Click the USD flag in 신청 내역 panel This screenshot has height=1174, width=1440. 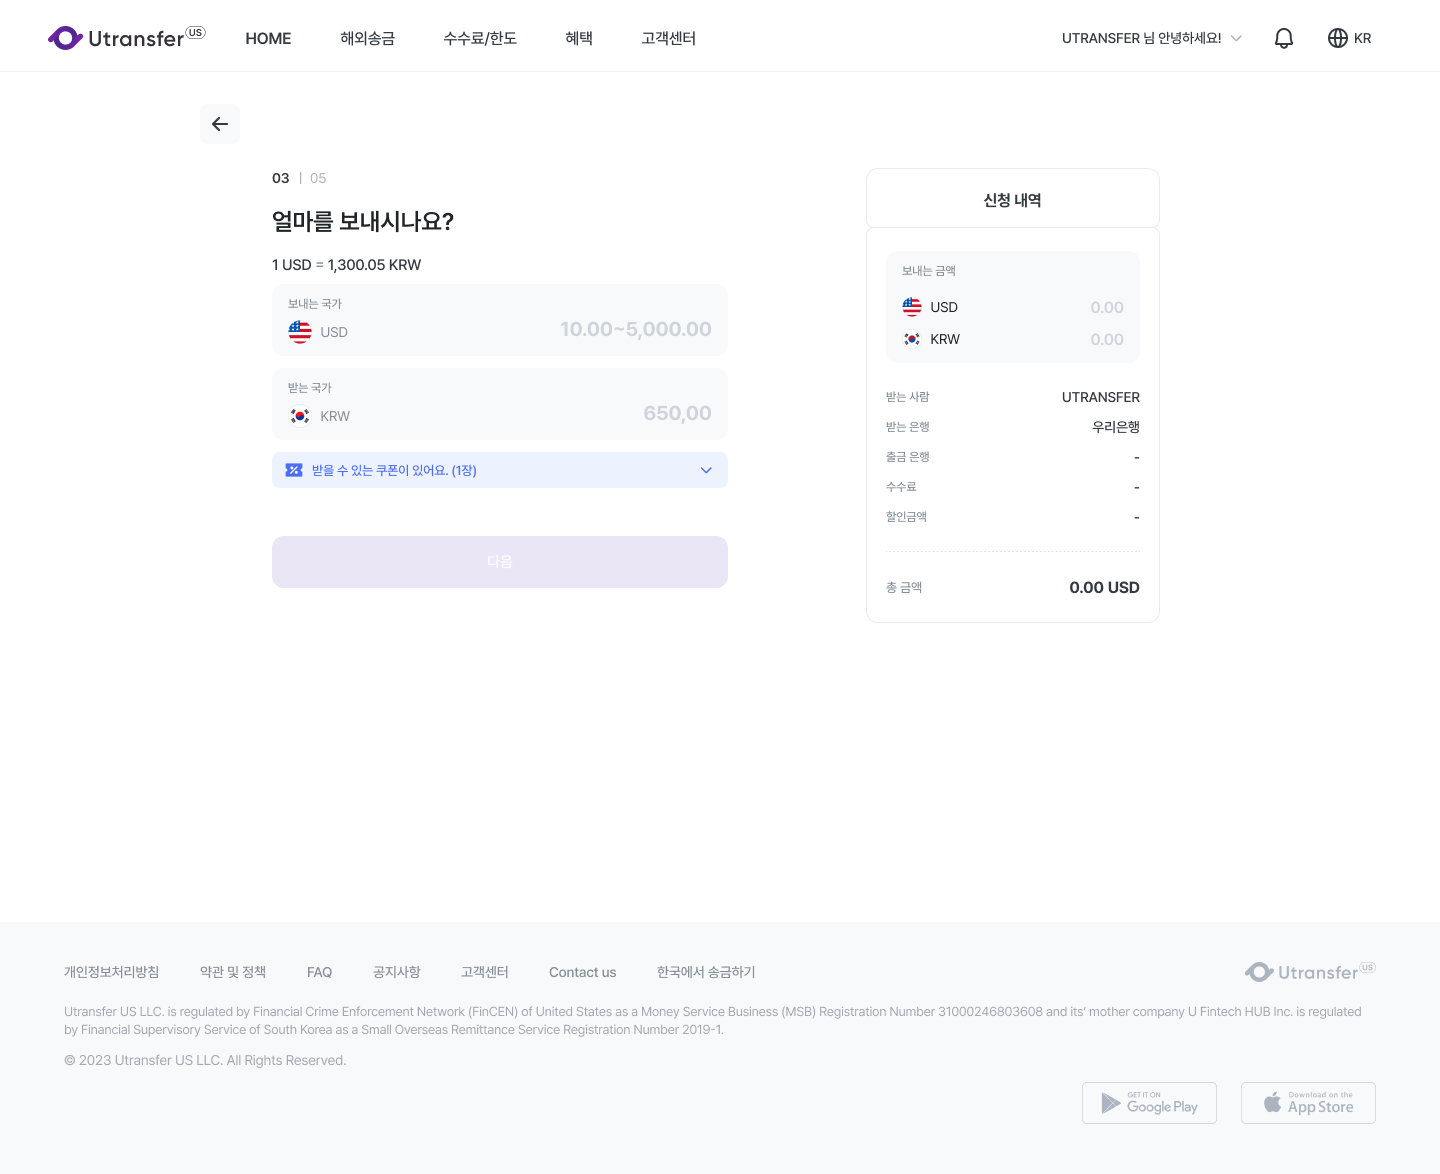(912, 307)
